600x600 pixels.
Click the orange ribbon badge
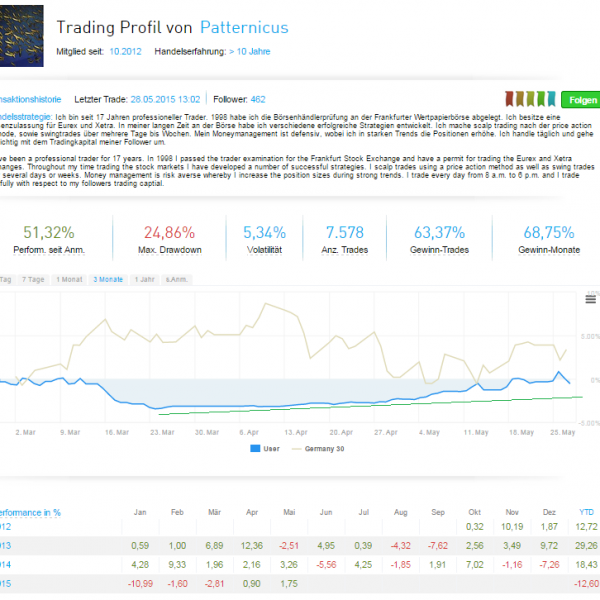(518, 99)
